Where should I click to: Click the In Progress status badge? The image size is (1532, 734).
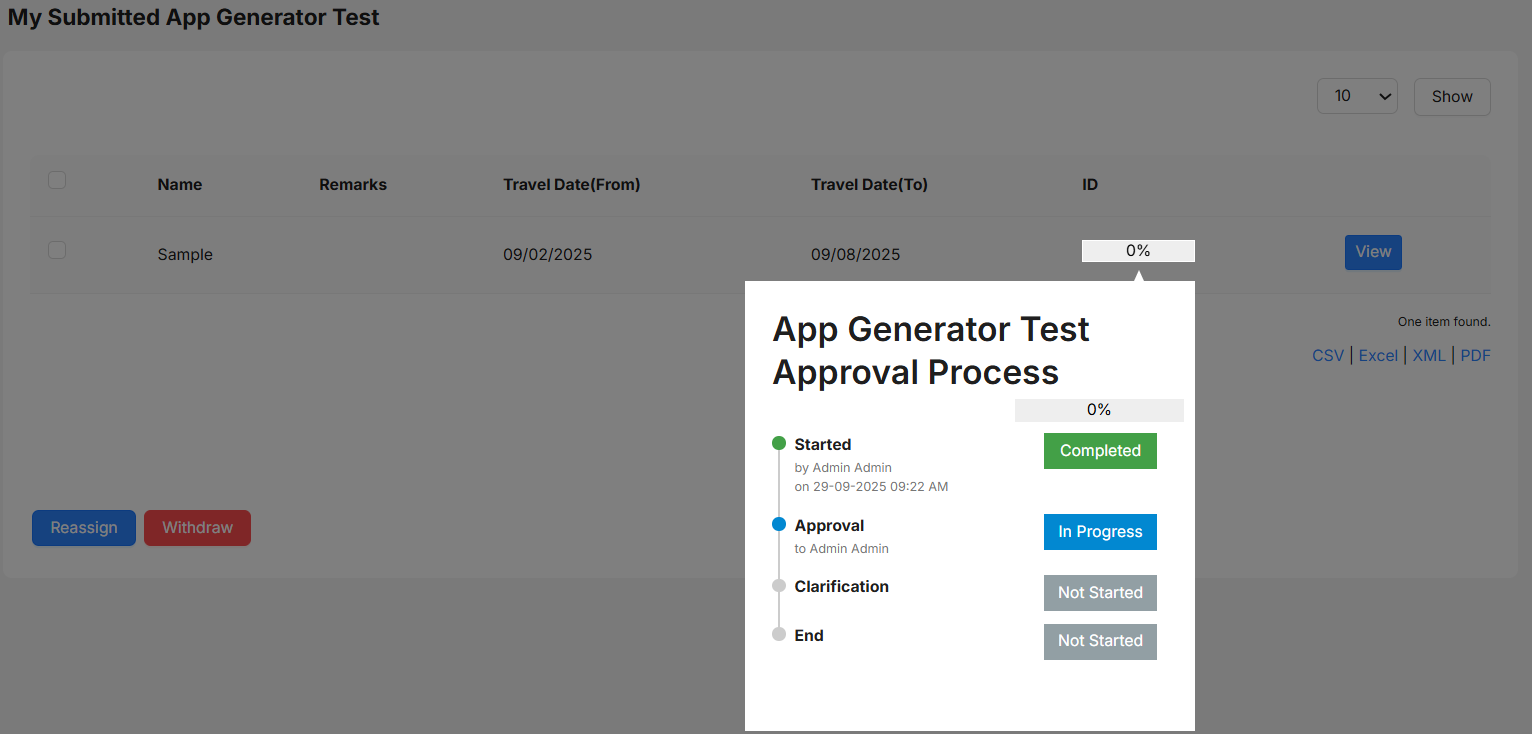1100,532
